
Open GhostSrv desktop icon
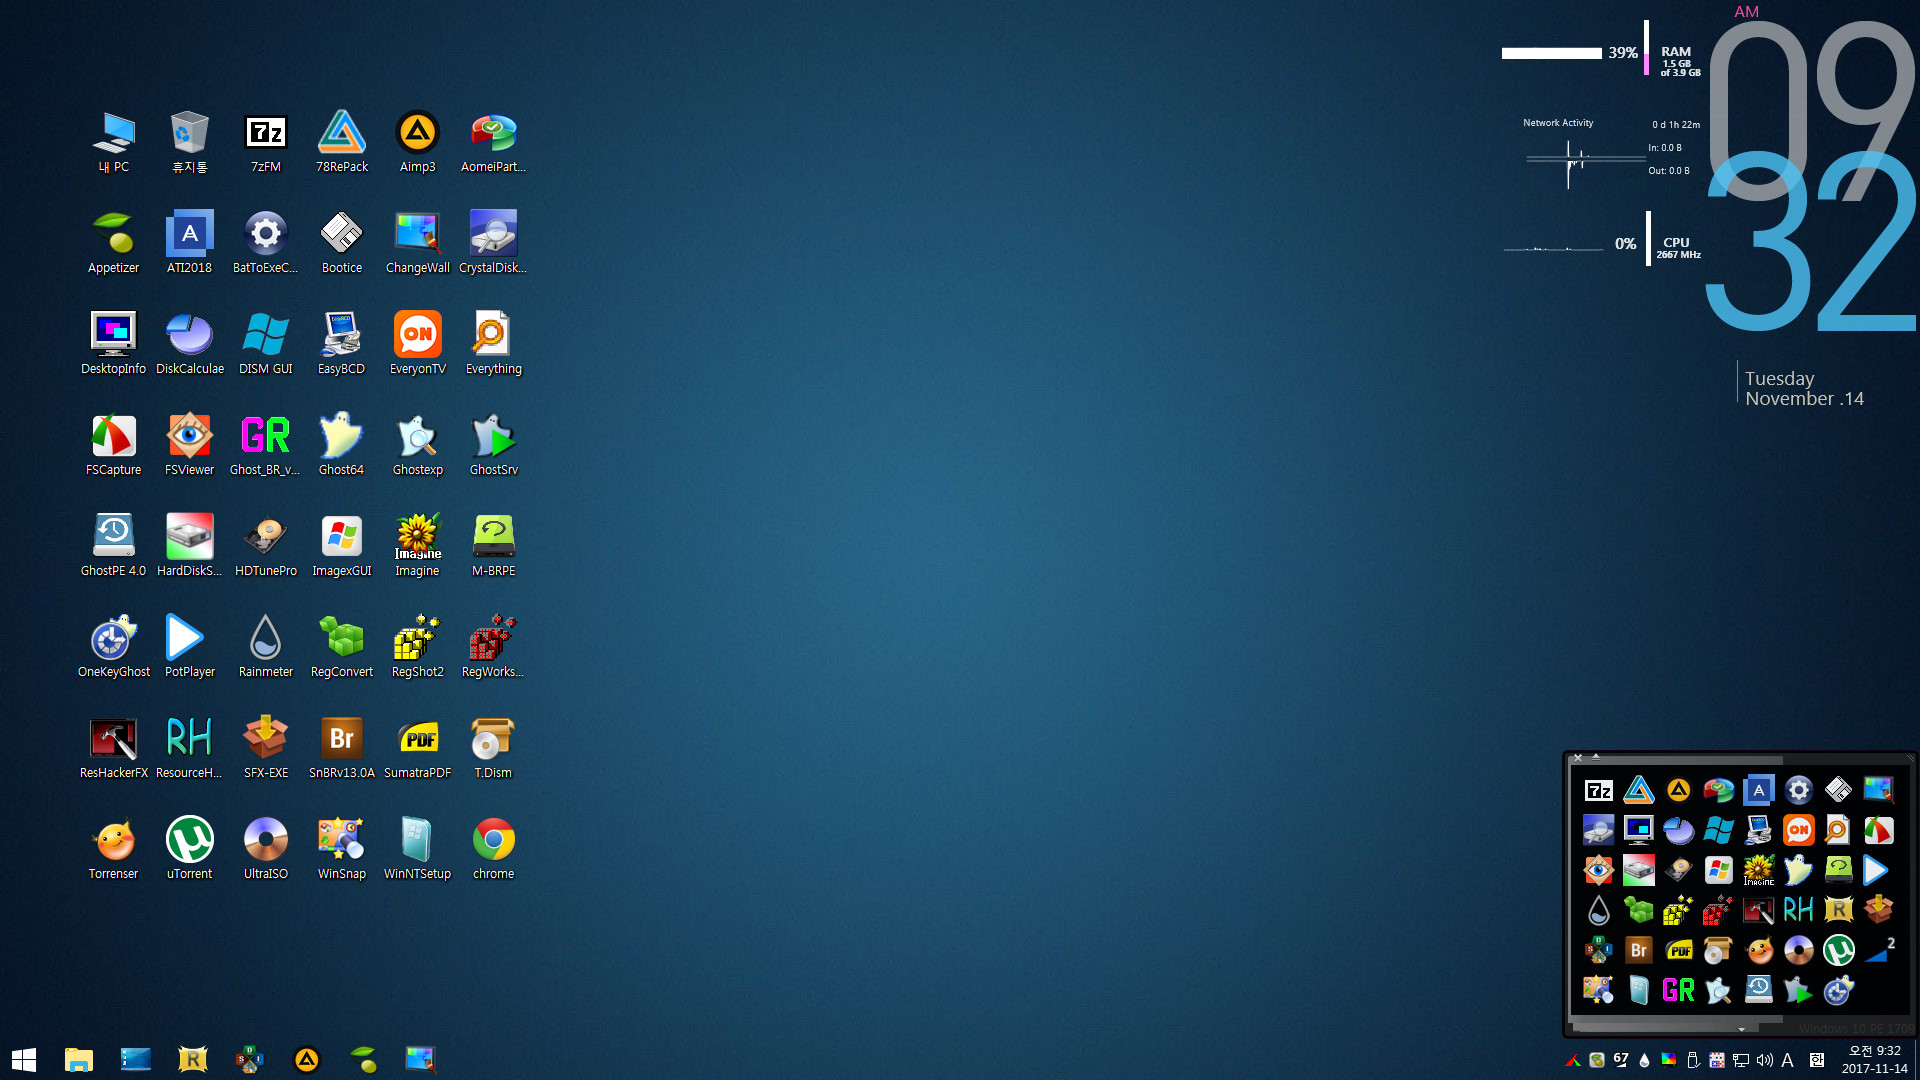[494, 445]
